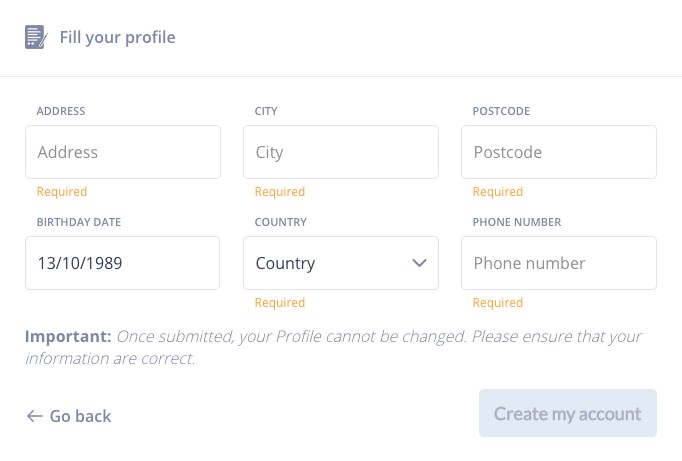Click the COUNTRY label above the dropdown
This screenshot has width=682, height=461.
[281, 222]
